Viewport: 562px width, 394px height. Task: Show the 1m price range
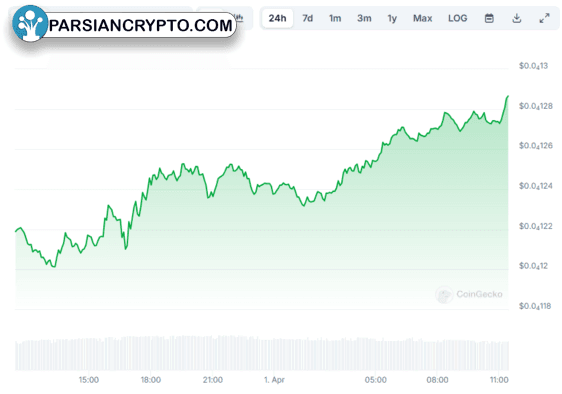[x=335, y=18]
